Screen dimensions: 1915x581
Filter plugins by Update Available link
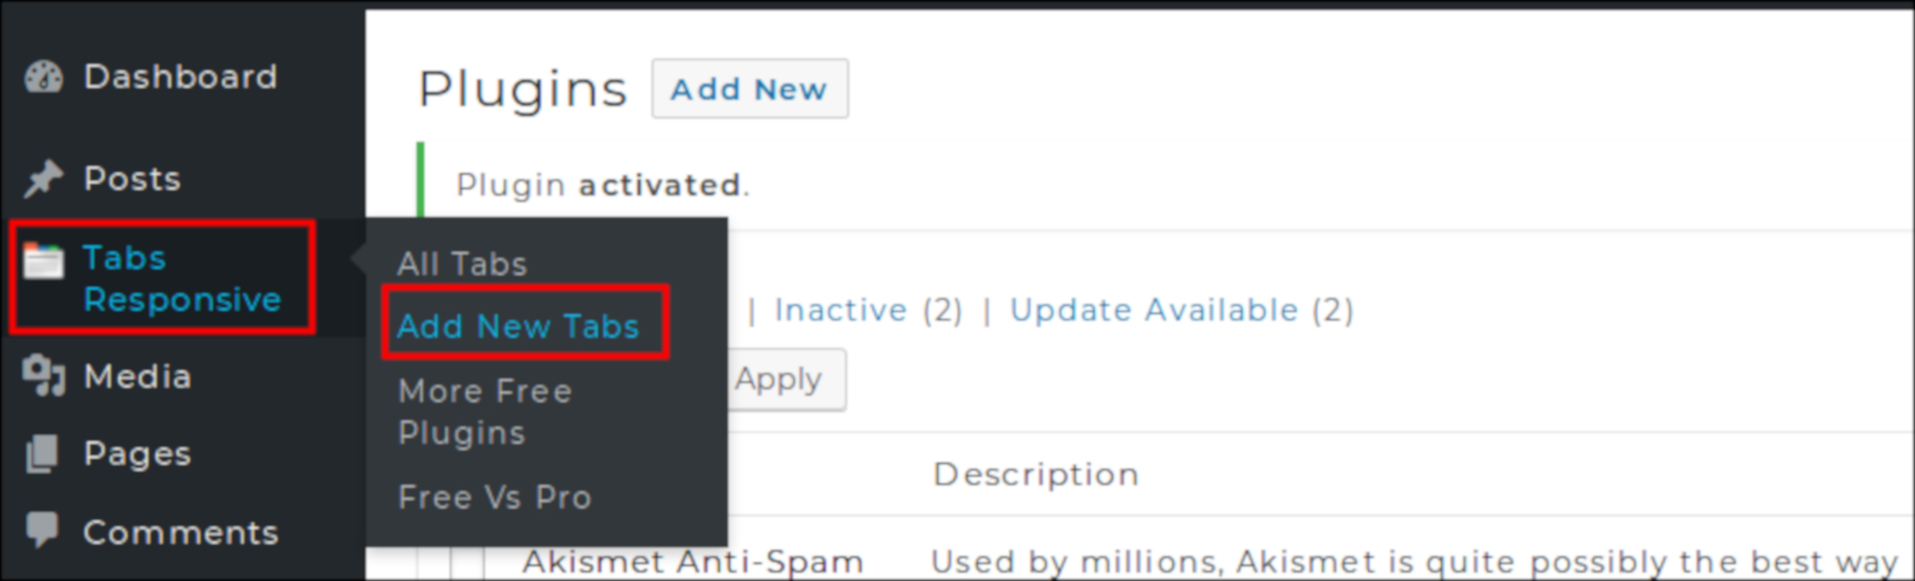point(1154,310)
